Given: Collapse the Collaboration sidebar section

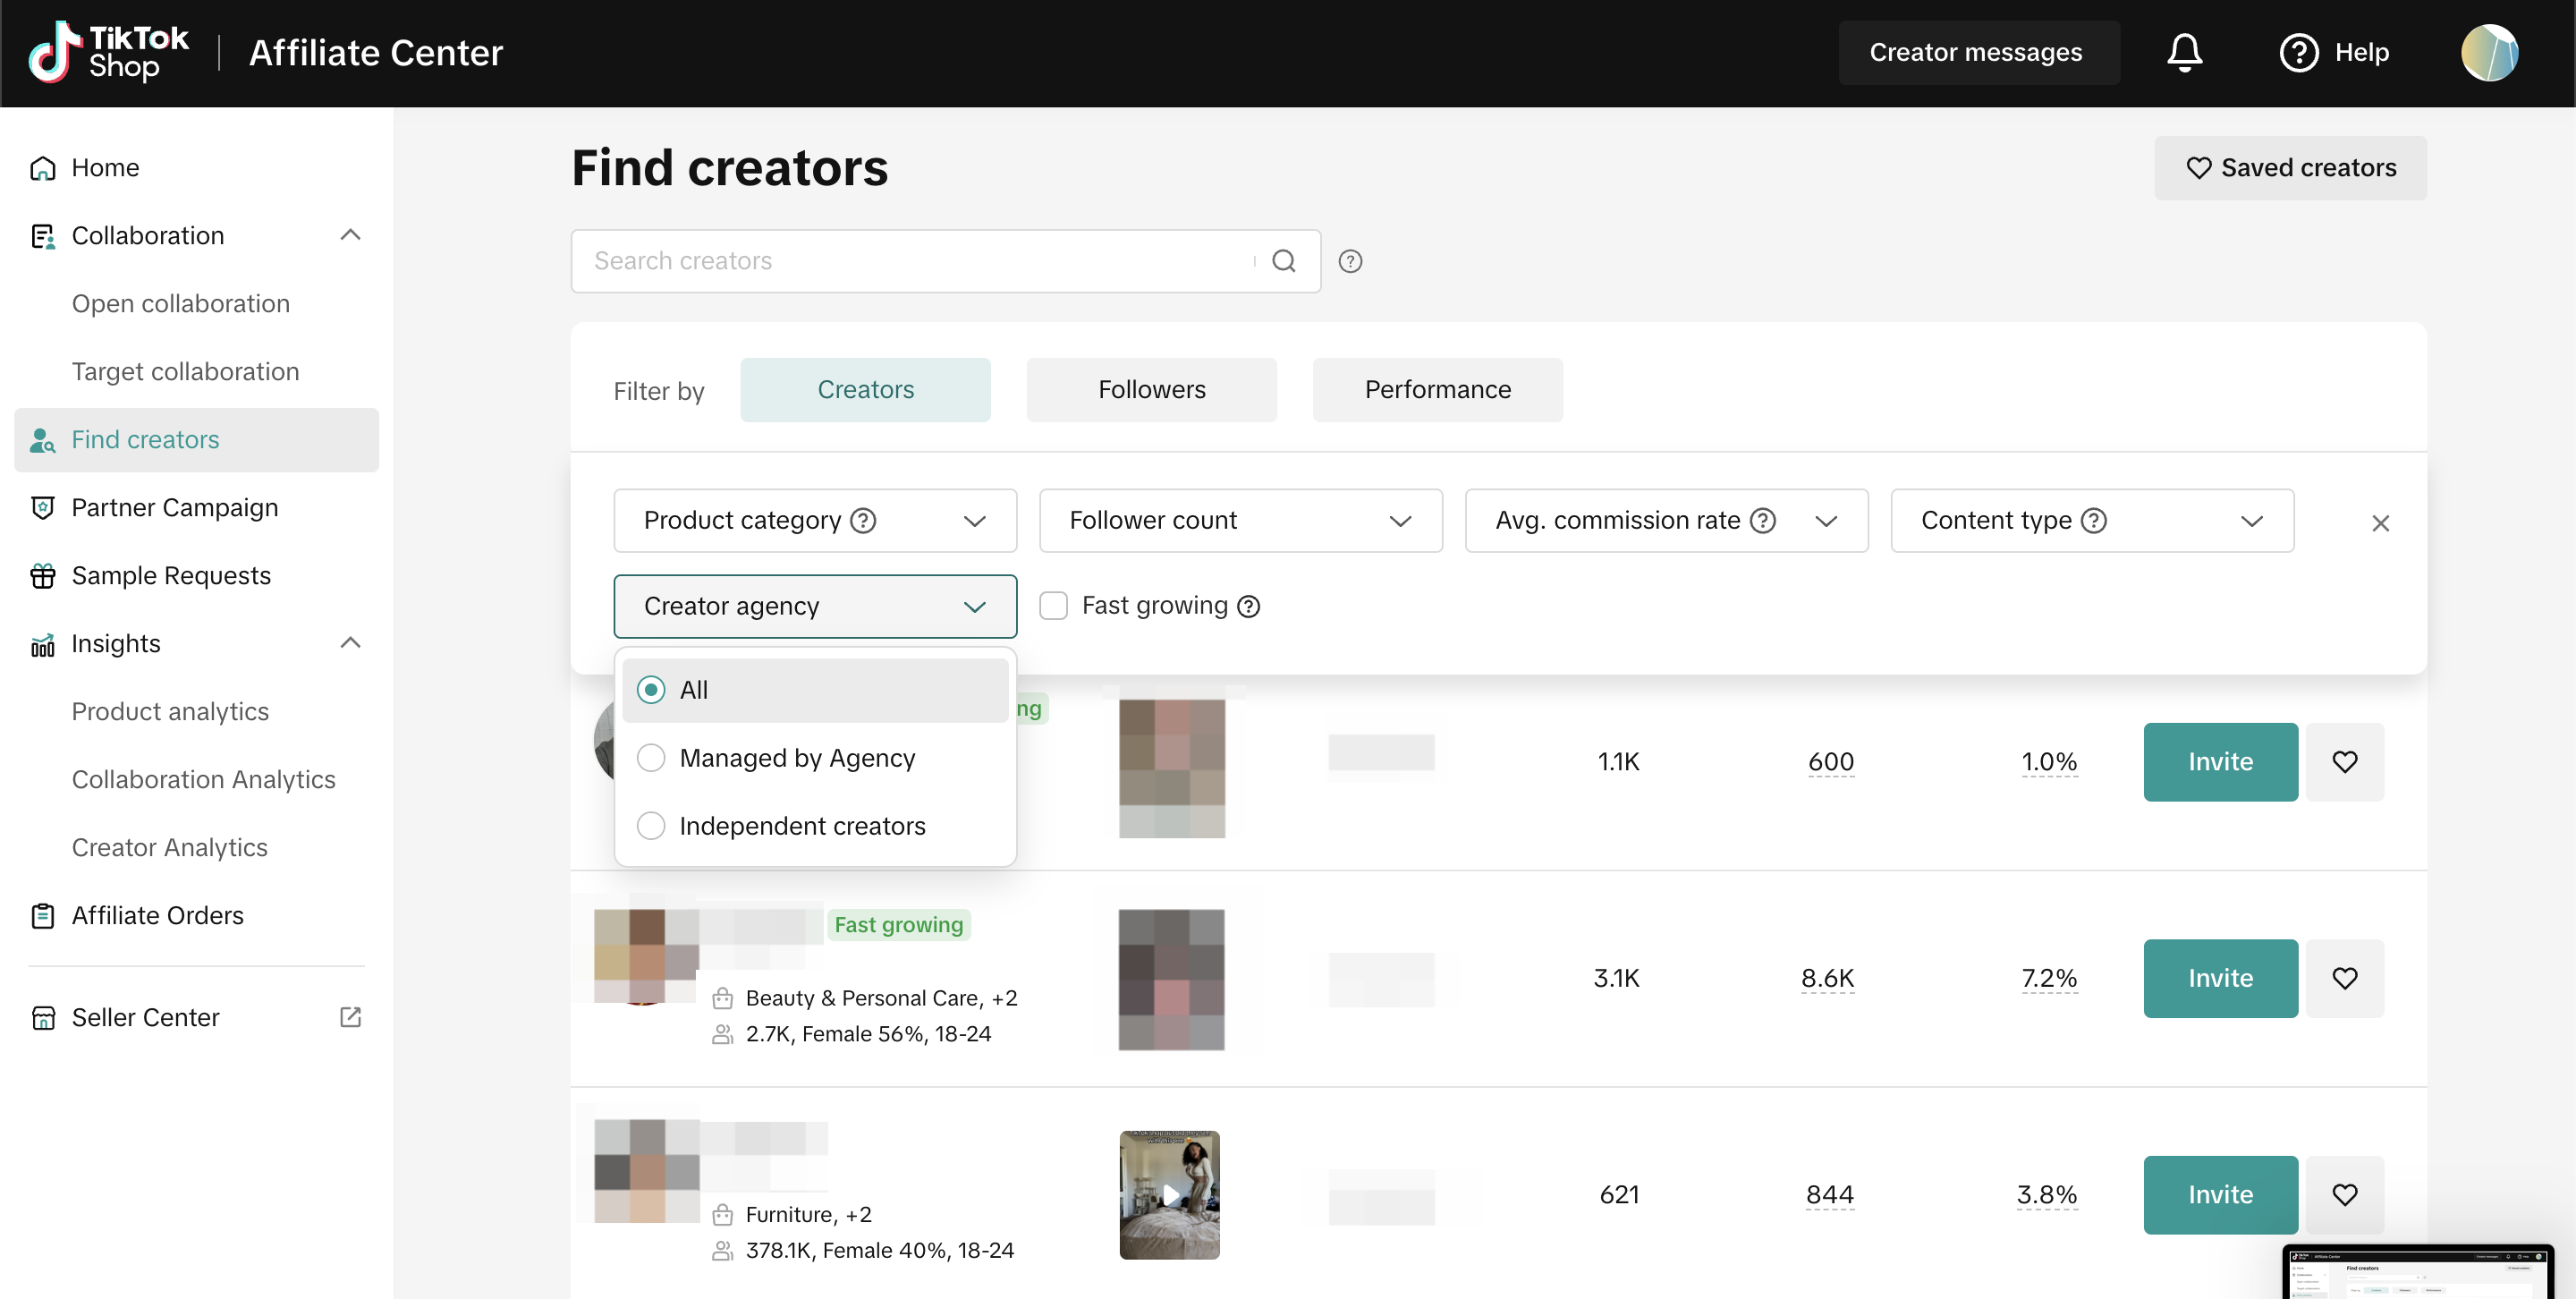Looking at the screenshot, I should pyautogui.click(x=350, y=235).
